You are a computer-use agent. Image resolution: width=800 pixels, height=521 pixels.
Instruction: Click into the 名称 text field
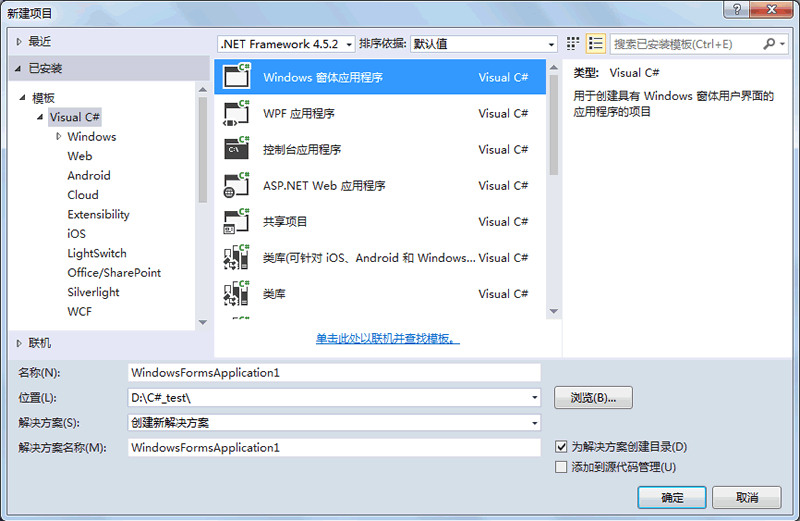(x=333, y=373)
